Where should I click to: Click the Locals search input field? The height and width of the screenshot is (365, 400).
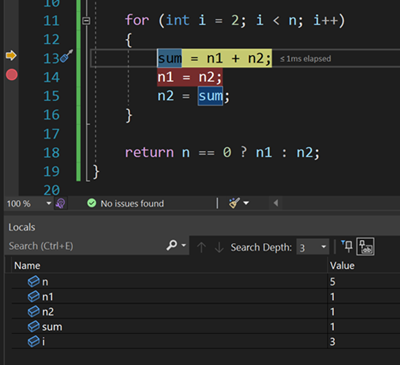[85, 246]
